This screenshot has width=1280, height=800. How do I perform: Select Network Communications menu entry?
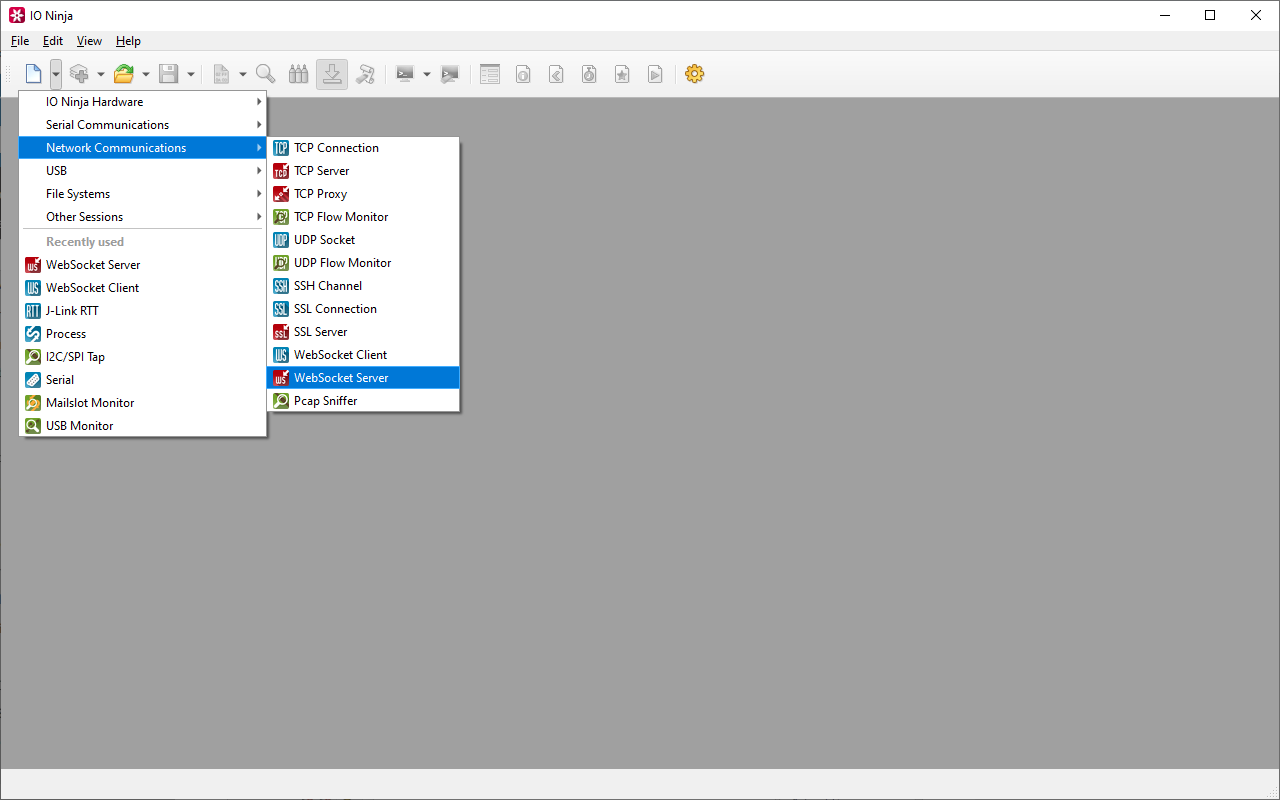coord(143,148)
